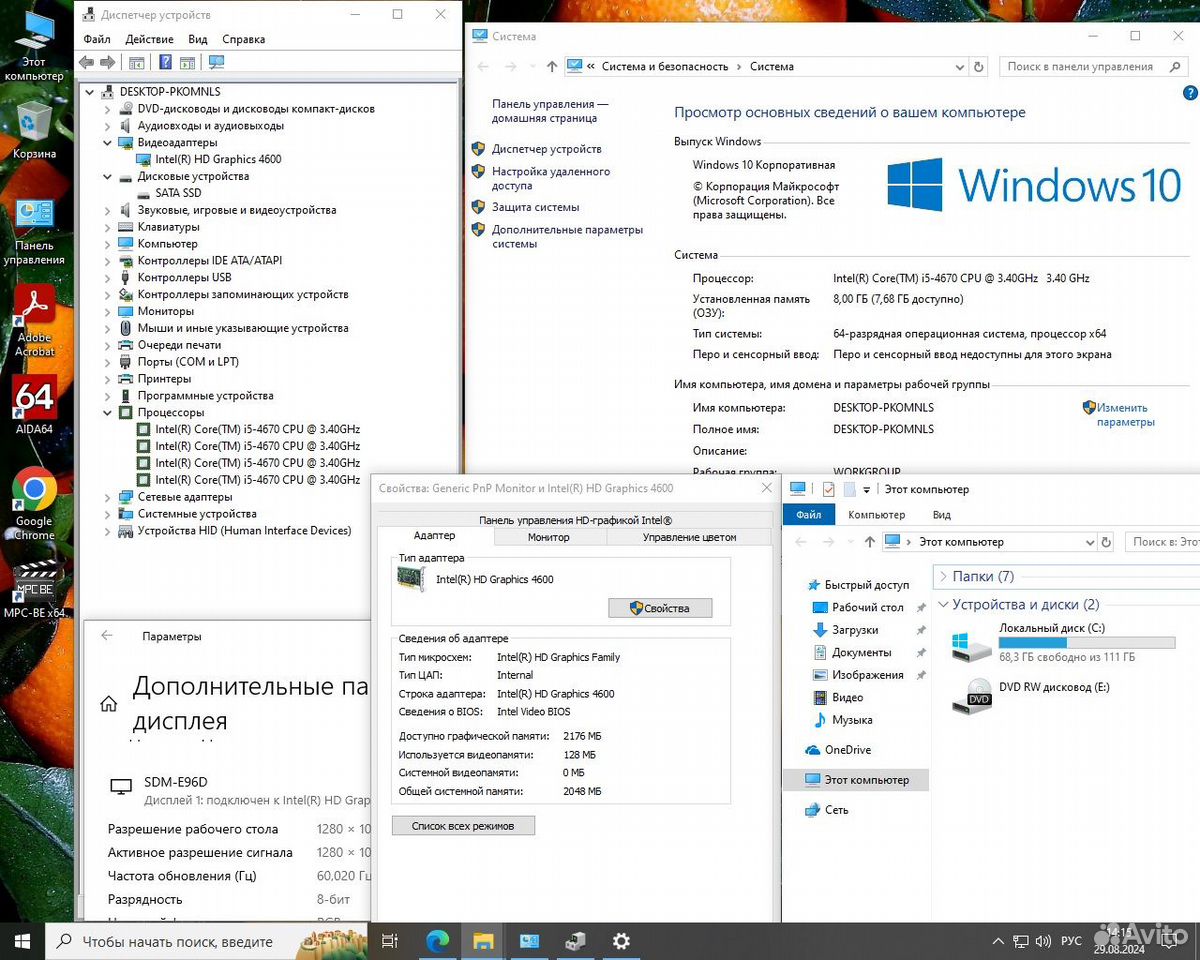Click refresh icon in Система address bar
The image size is (1200, 960).
[979, 67]
